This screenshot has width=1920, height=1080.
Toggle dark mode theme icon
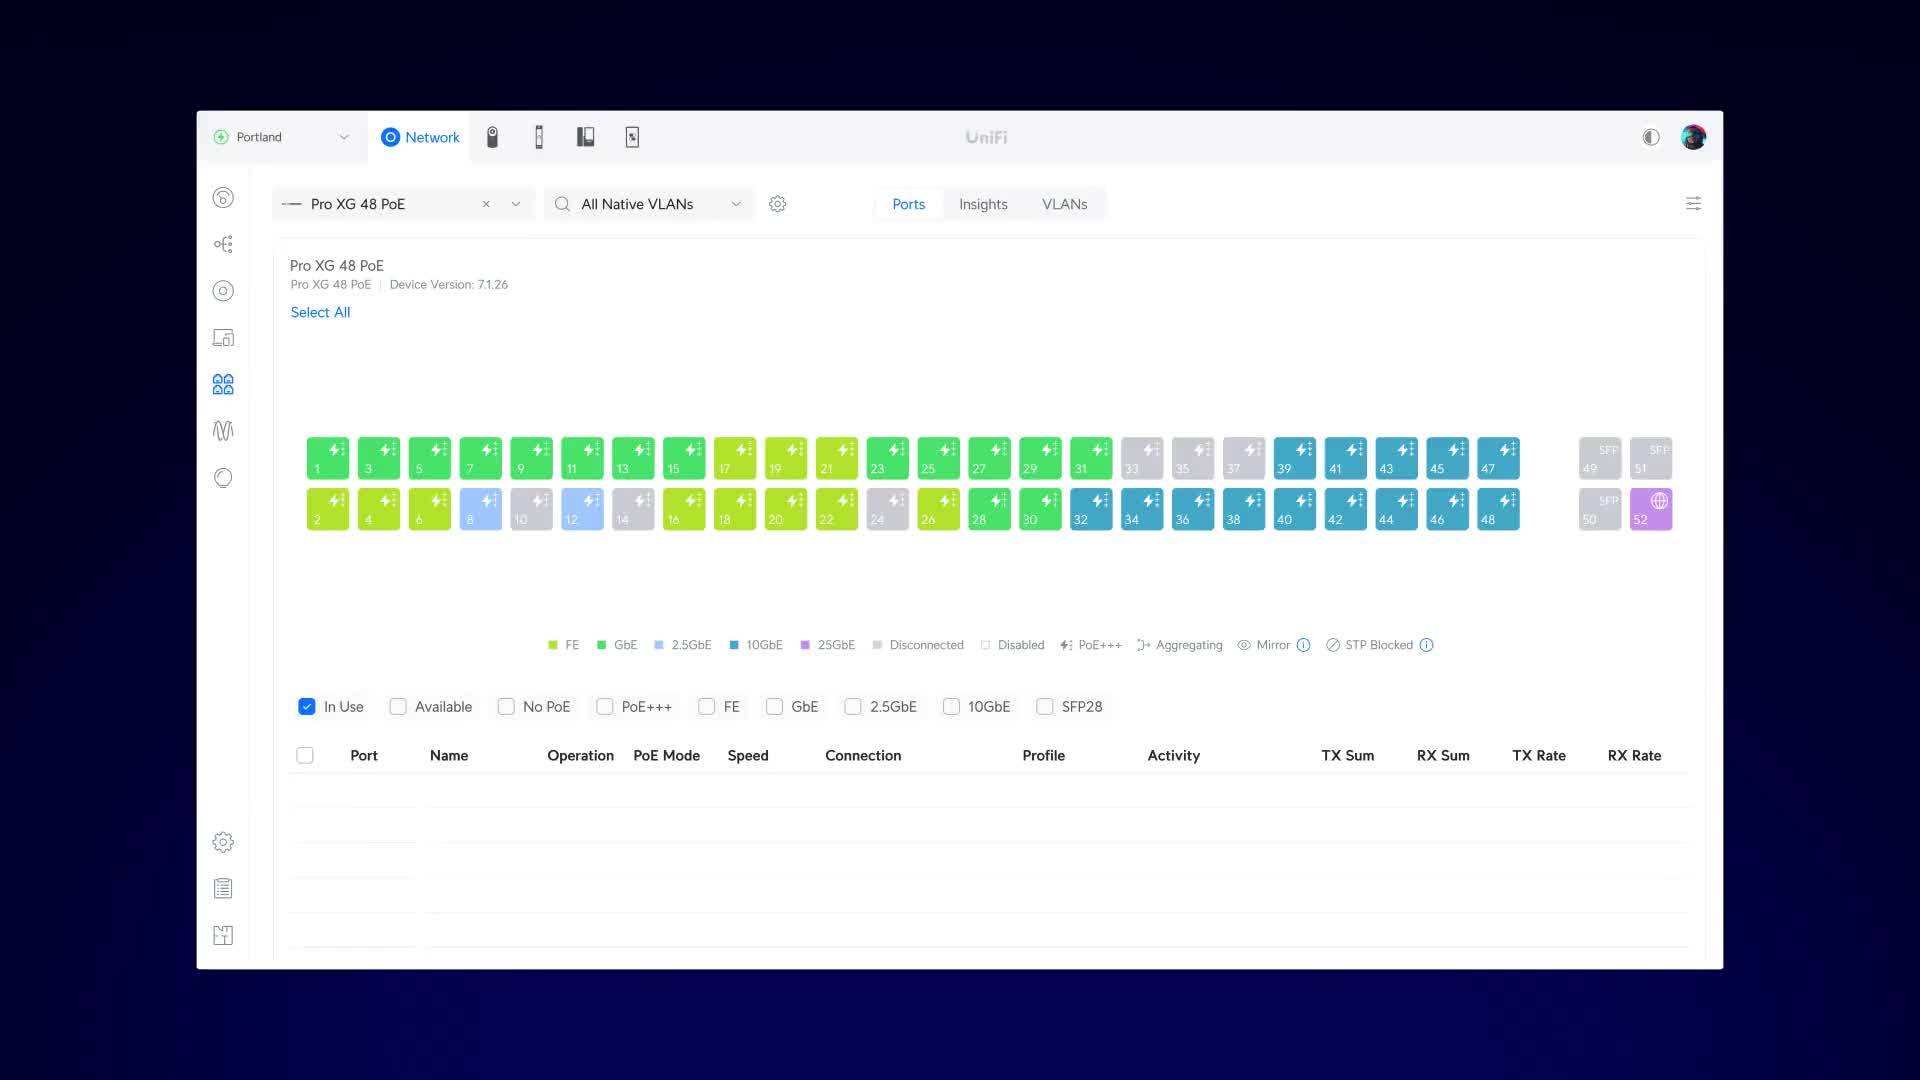pyautogui.click(x=1651, y=137)
